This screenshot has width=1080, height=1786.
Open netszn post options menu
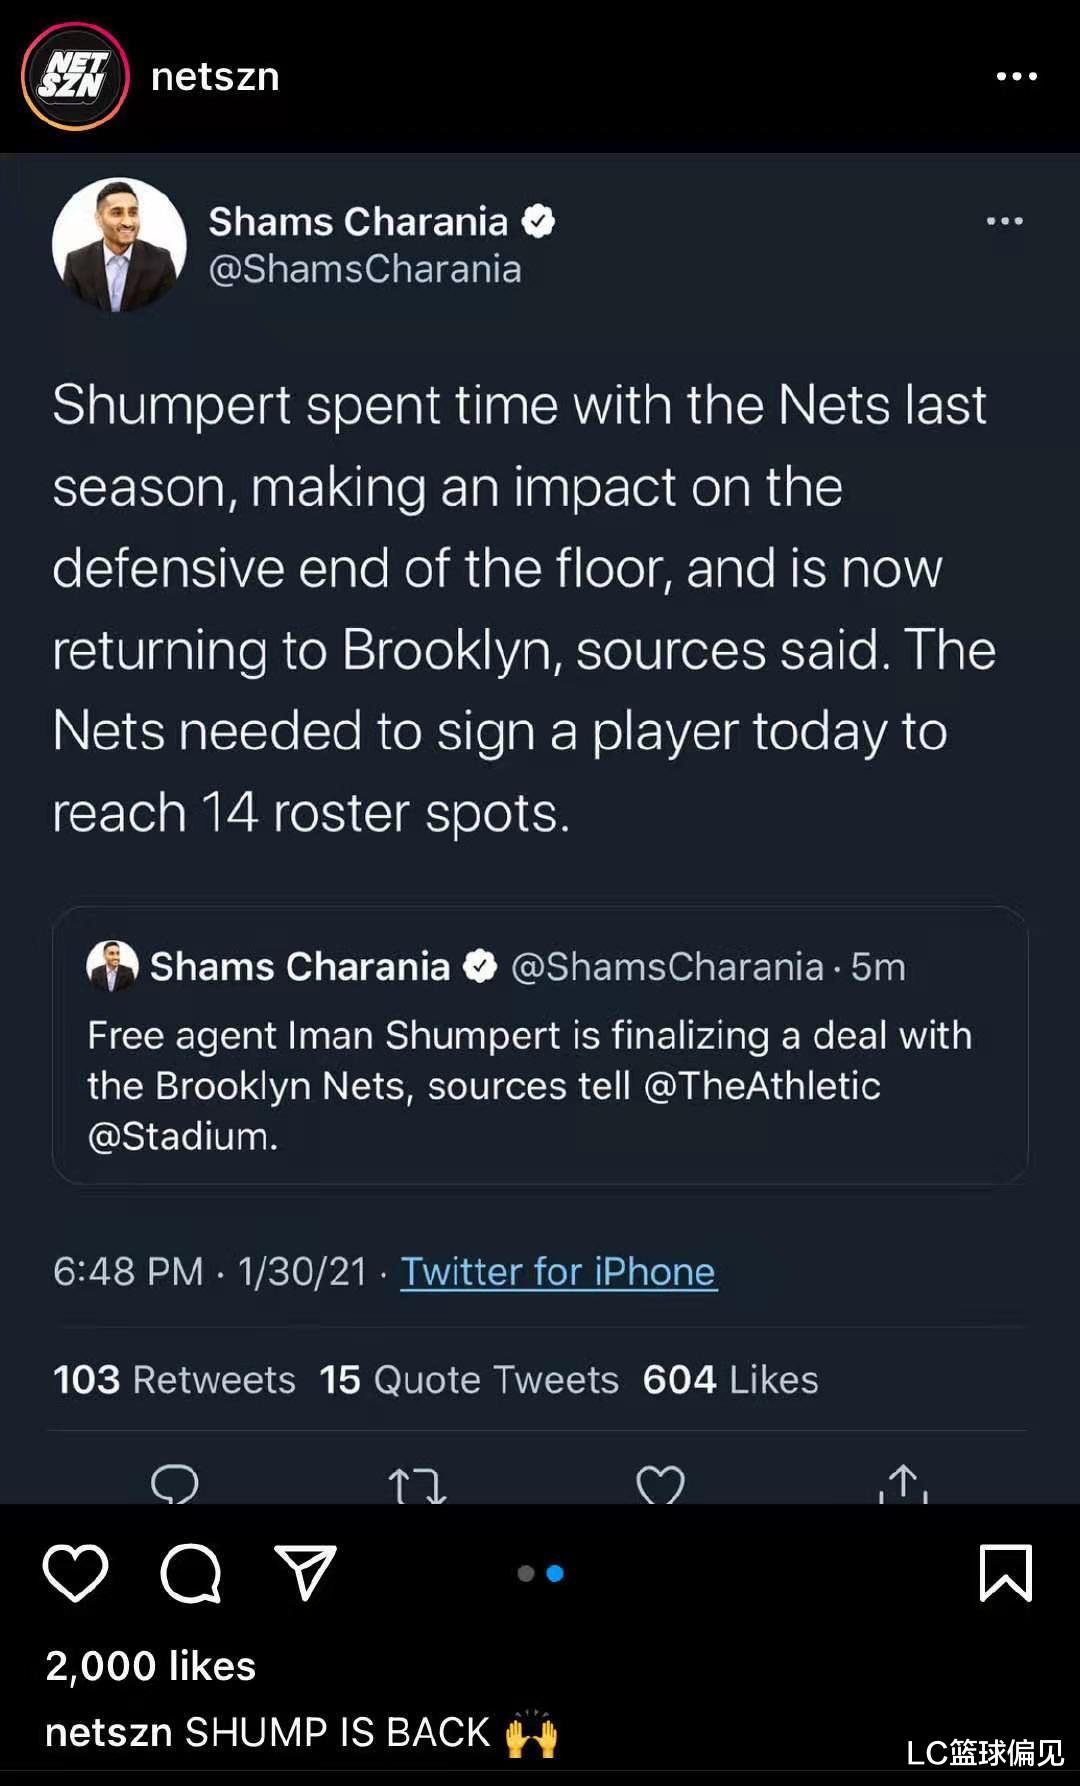(x=1016, y=77)
